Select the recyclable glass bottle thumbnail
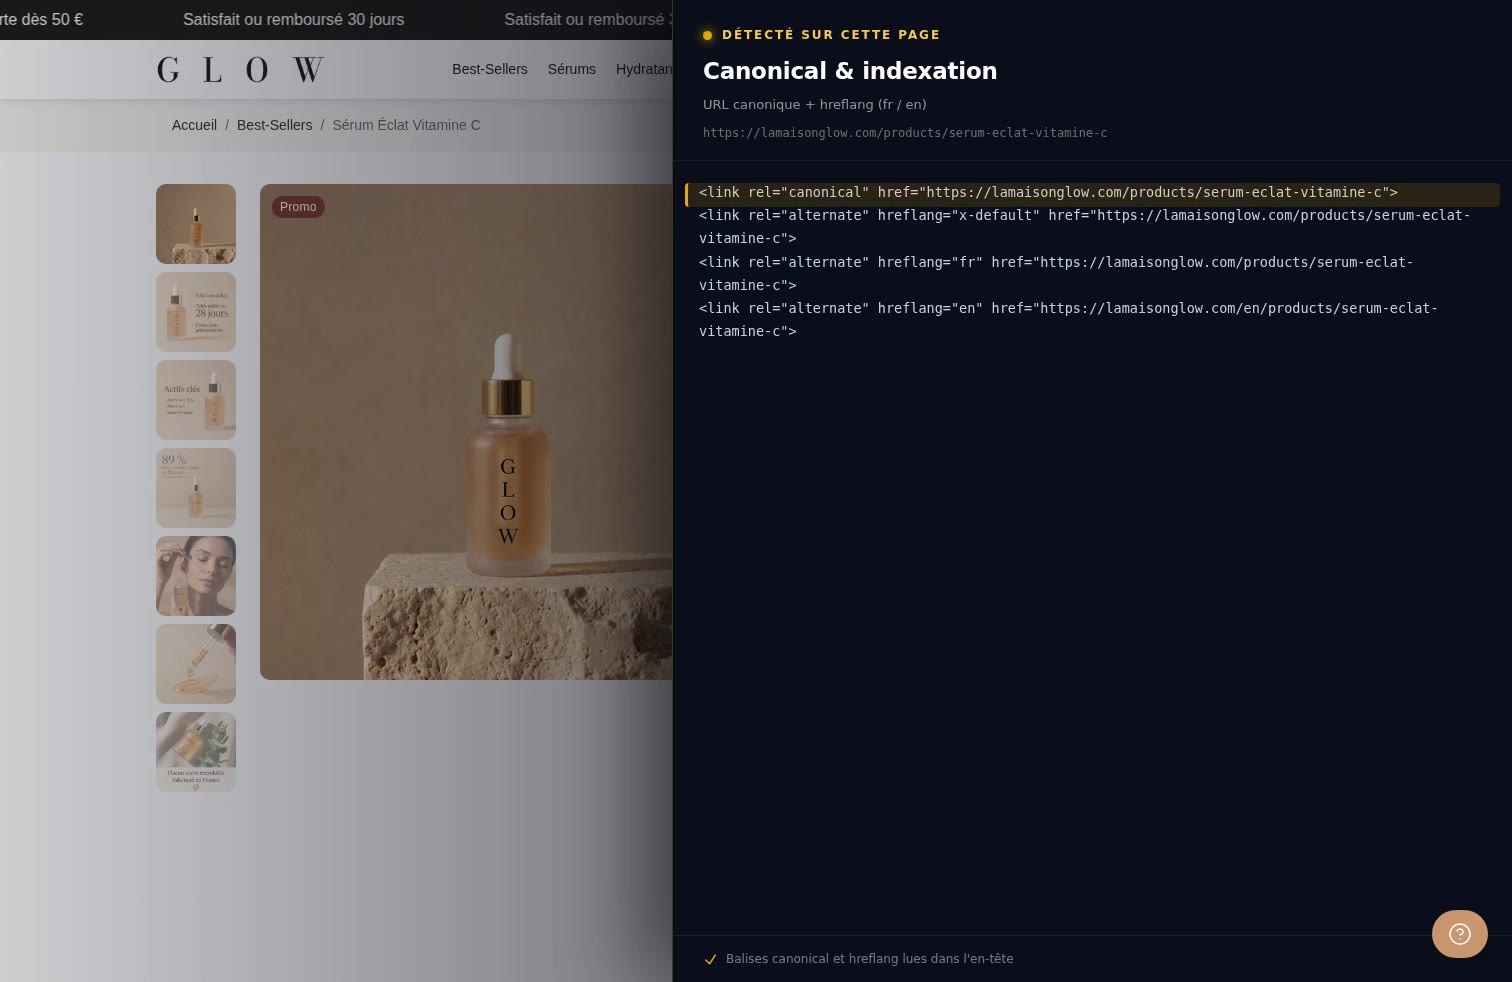Screen dimensions: 1512x982 [x=196, y=752]
